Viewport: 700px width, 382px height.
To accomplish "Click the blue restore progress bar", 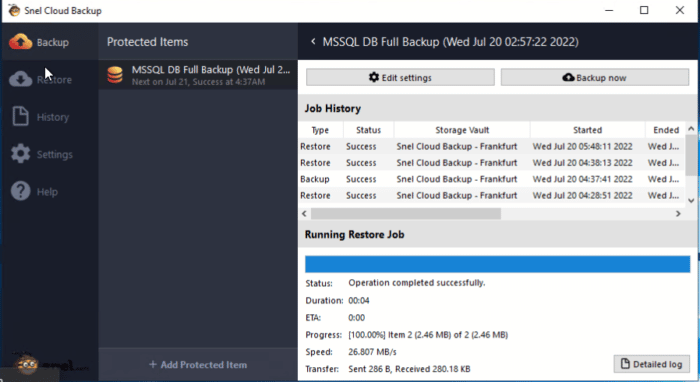I will tap(497, 264).
